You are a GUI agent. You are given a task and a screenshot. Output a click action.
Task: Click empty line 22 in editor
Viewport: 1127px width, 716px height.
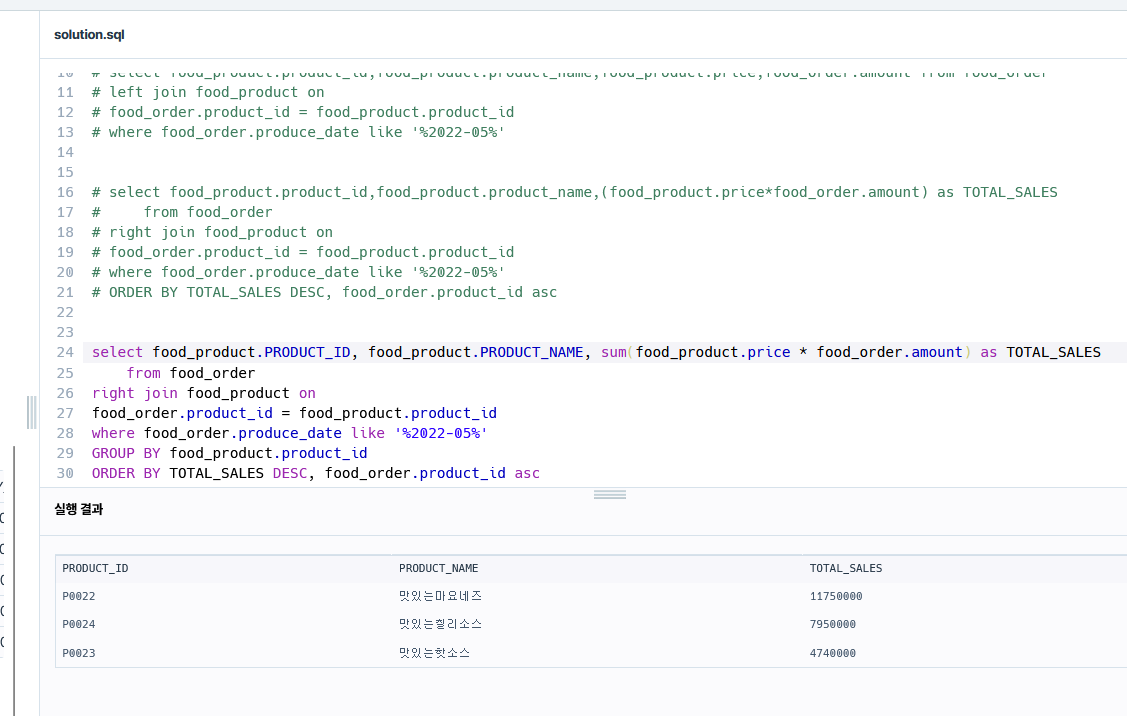(575, 312)
